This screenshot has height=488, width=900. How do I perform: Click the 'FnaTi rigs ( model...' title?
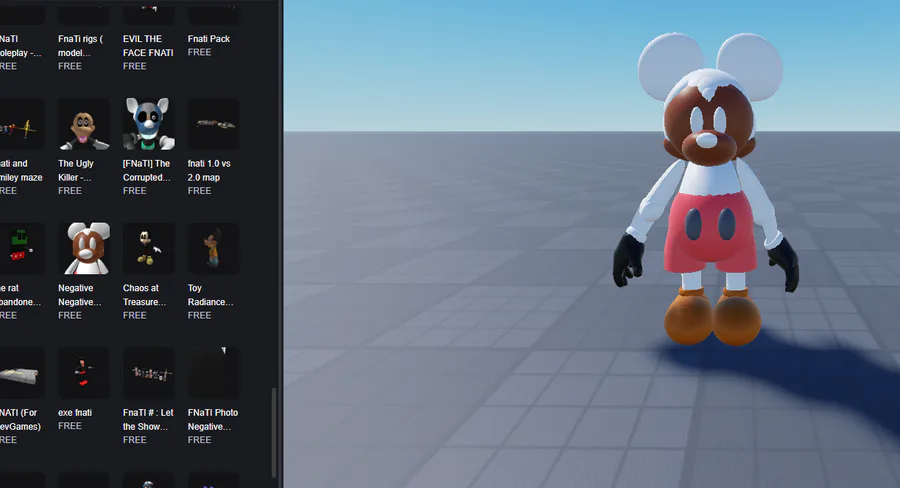point(80,46)
